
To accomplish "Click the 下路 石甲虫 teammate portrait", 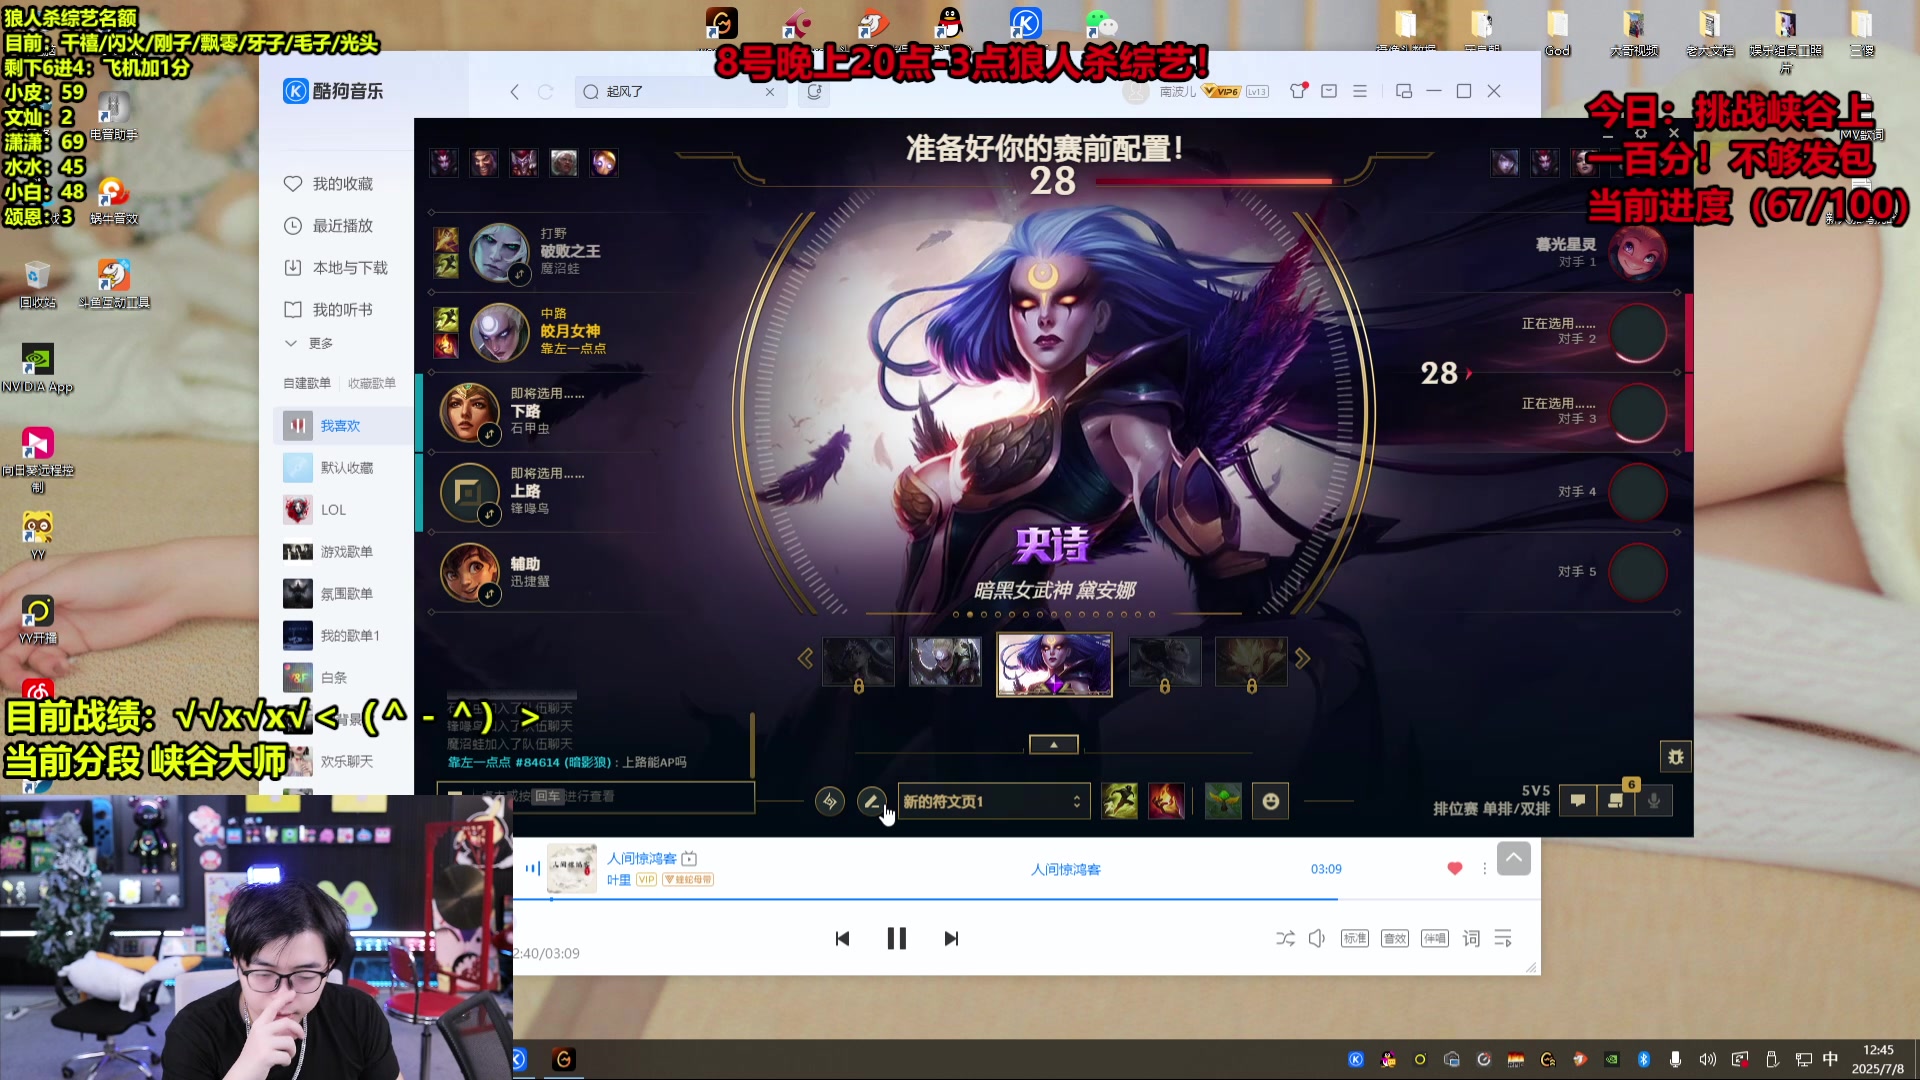I will 470,411.
